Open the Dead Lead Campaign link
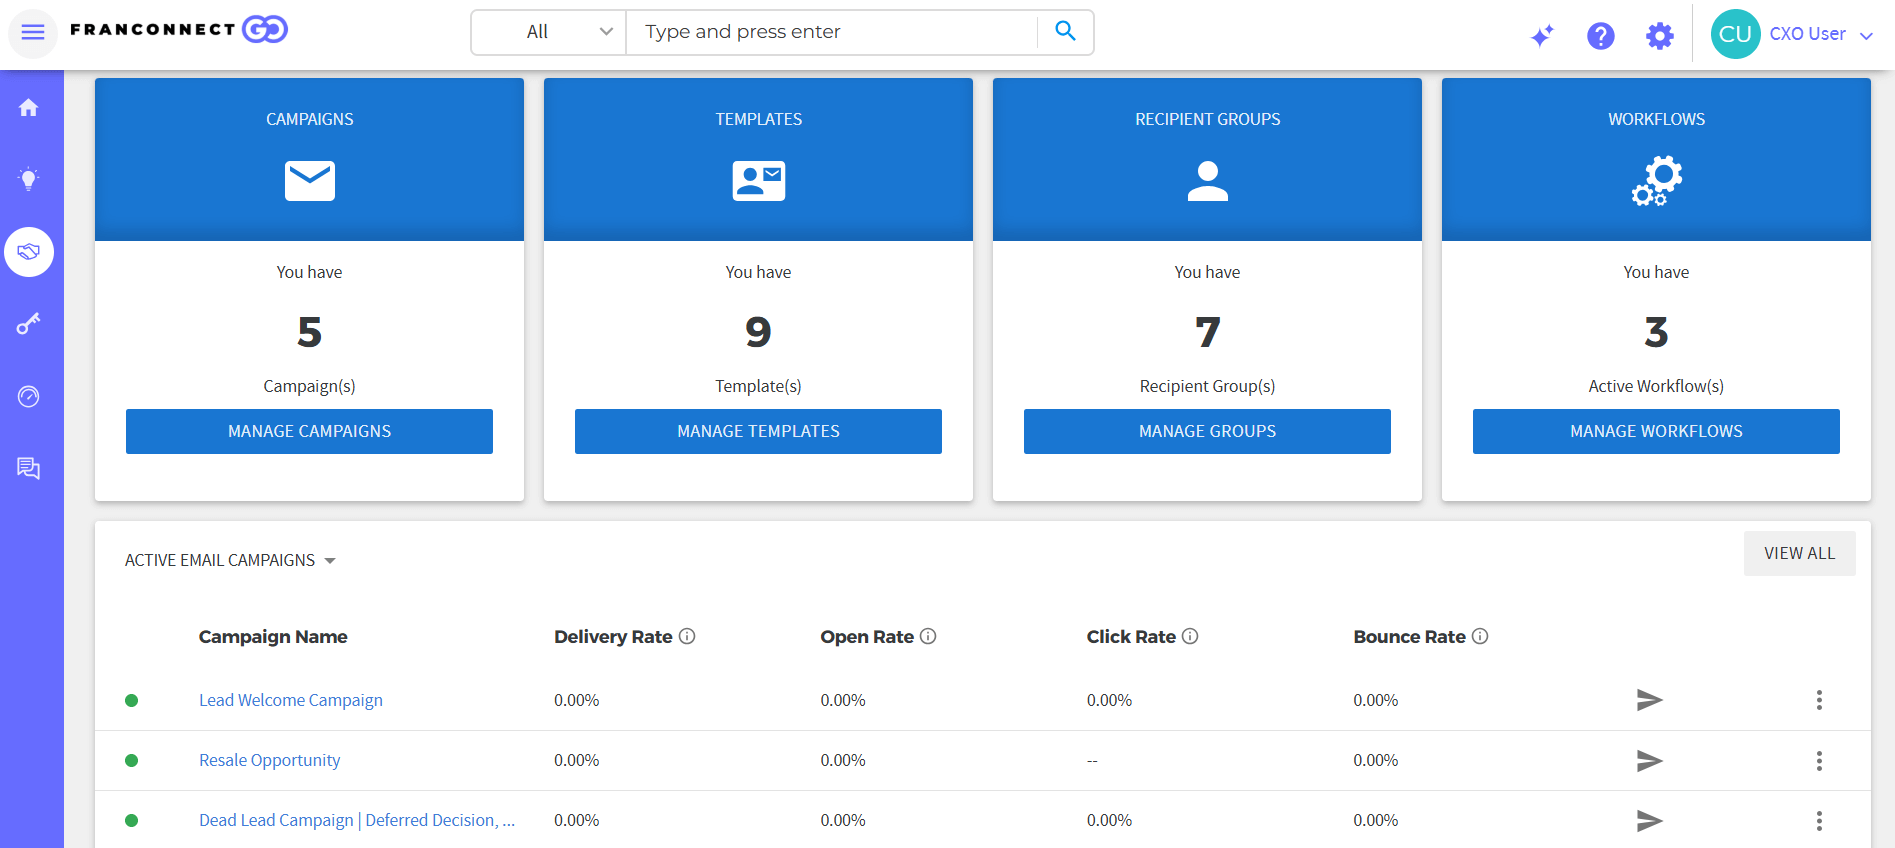 [357, 820]
